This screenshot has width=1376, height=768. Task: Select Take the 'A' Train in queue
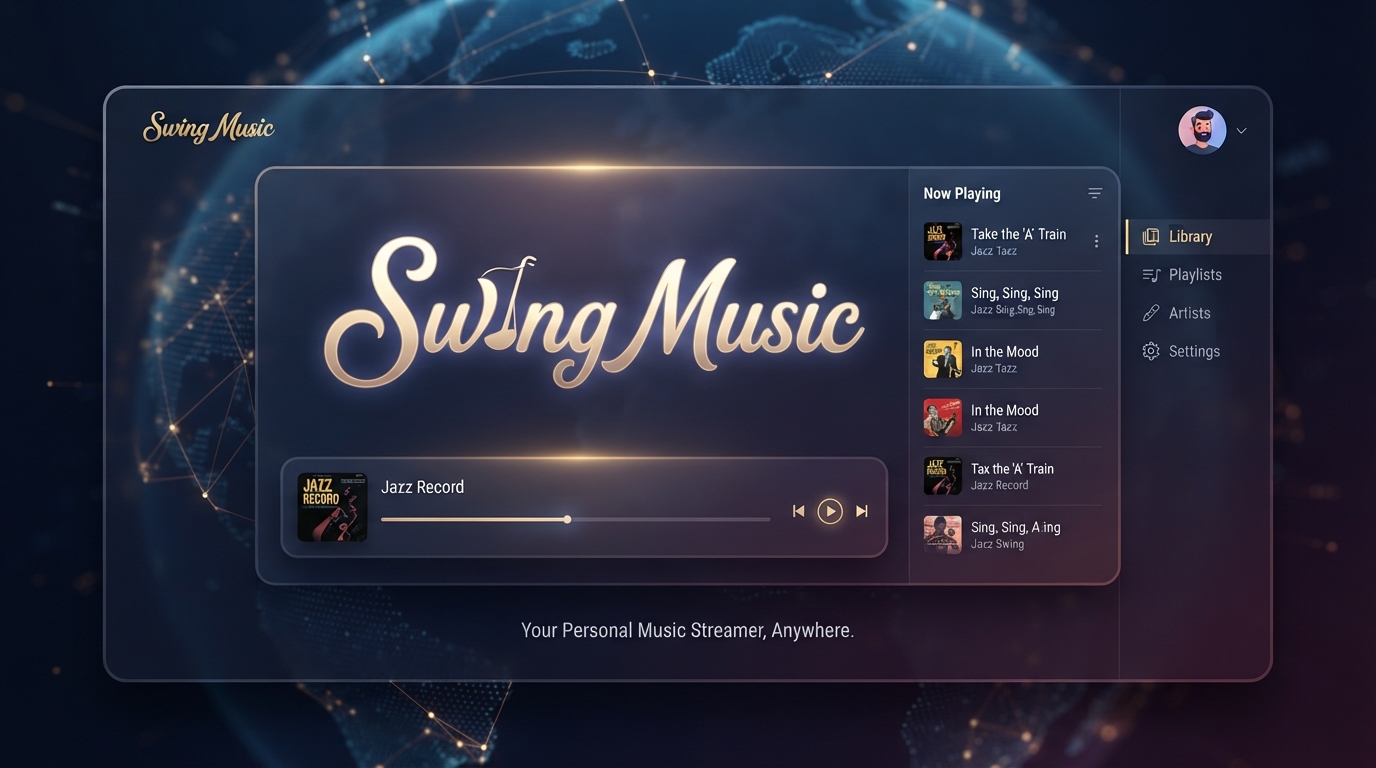click(x=1012, y=241)
